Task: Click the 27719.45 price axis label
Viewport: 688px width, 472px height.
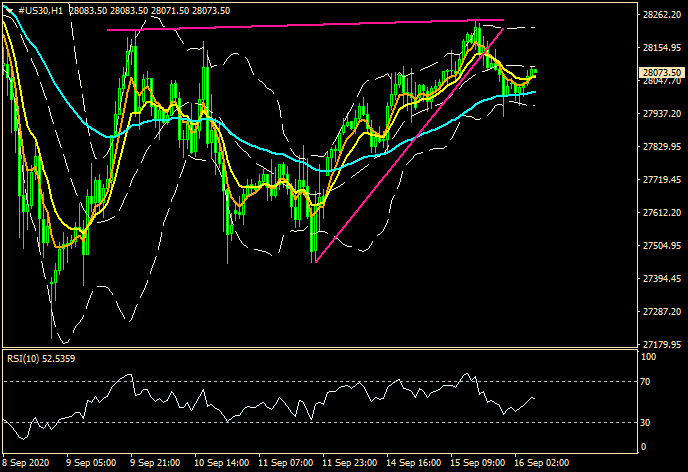Action: click(x=660, y=180)
